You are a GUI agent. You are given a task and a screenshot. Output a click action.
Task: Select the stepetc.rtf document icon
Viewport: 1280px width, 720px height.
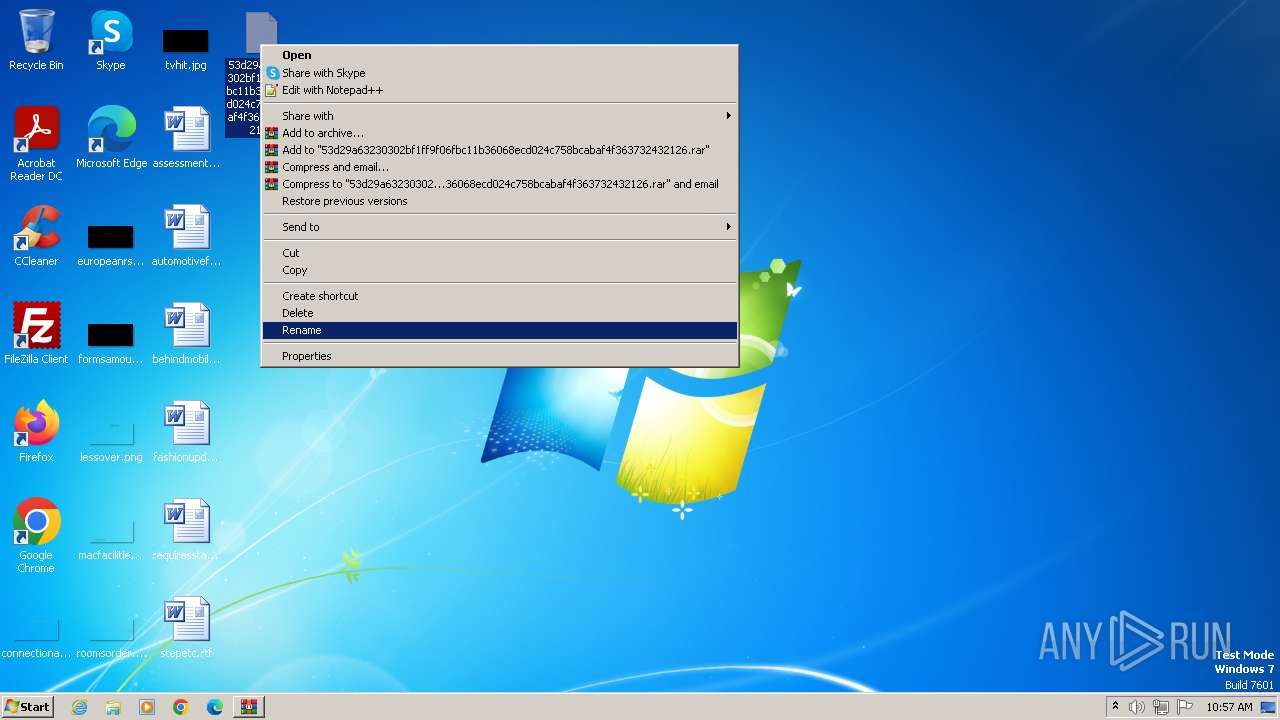186,629
